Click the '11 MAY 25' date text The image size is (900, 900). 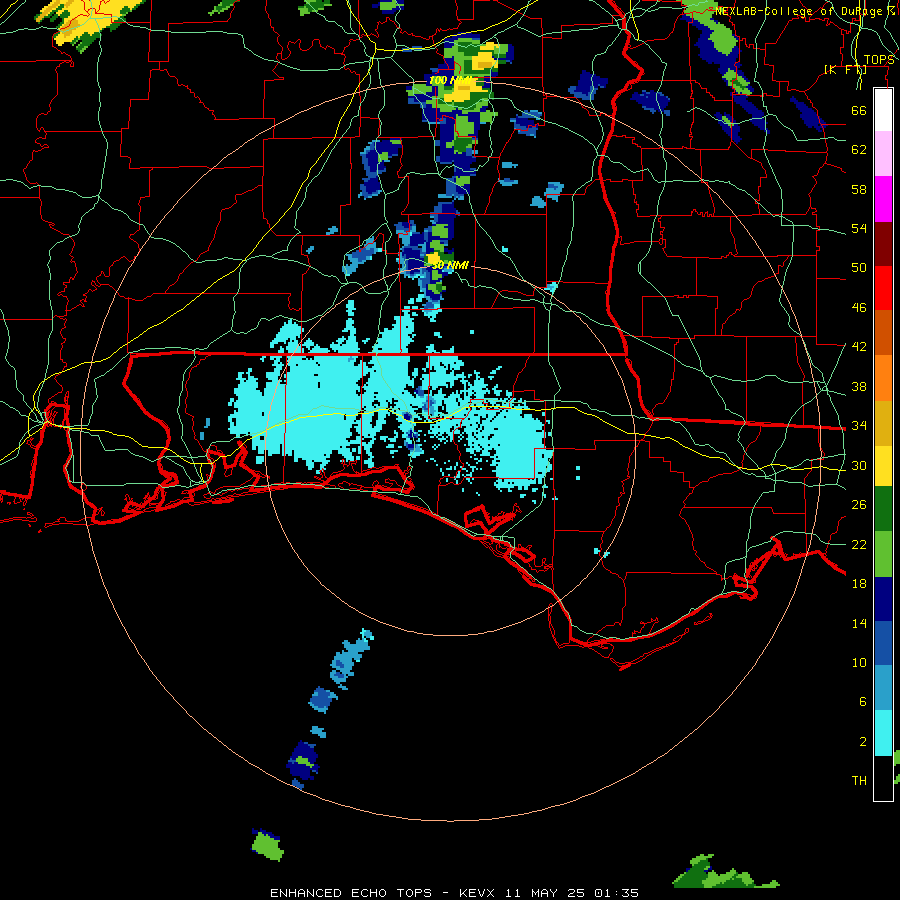click(545, 893)
